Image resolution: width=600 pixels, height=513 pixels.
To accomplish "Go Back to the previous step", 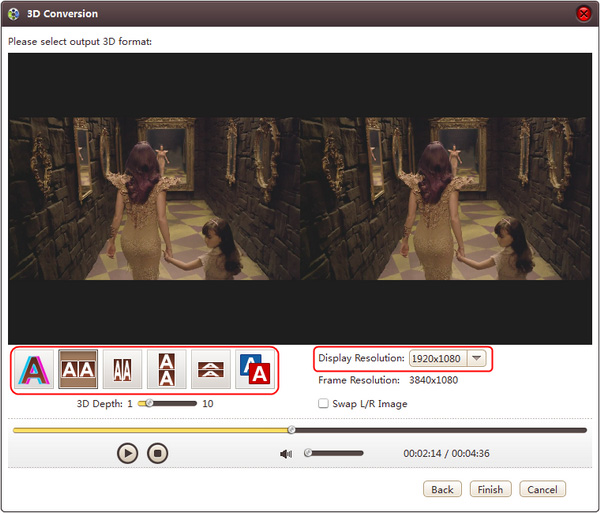I will [442, 489].
